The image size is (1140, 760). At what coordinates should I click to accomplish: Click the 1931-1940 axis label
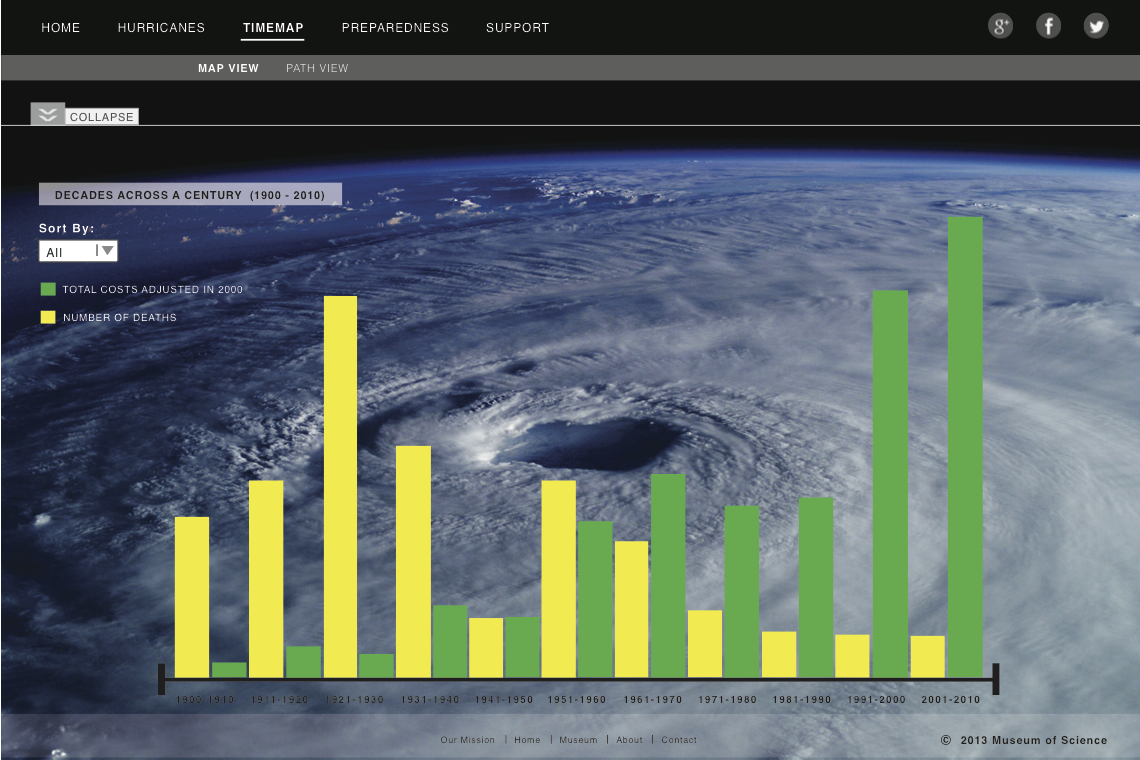click(x=430, y=700)
